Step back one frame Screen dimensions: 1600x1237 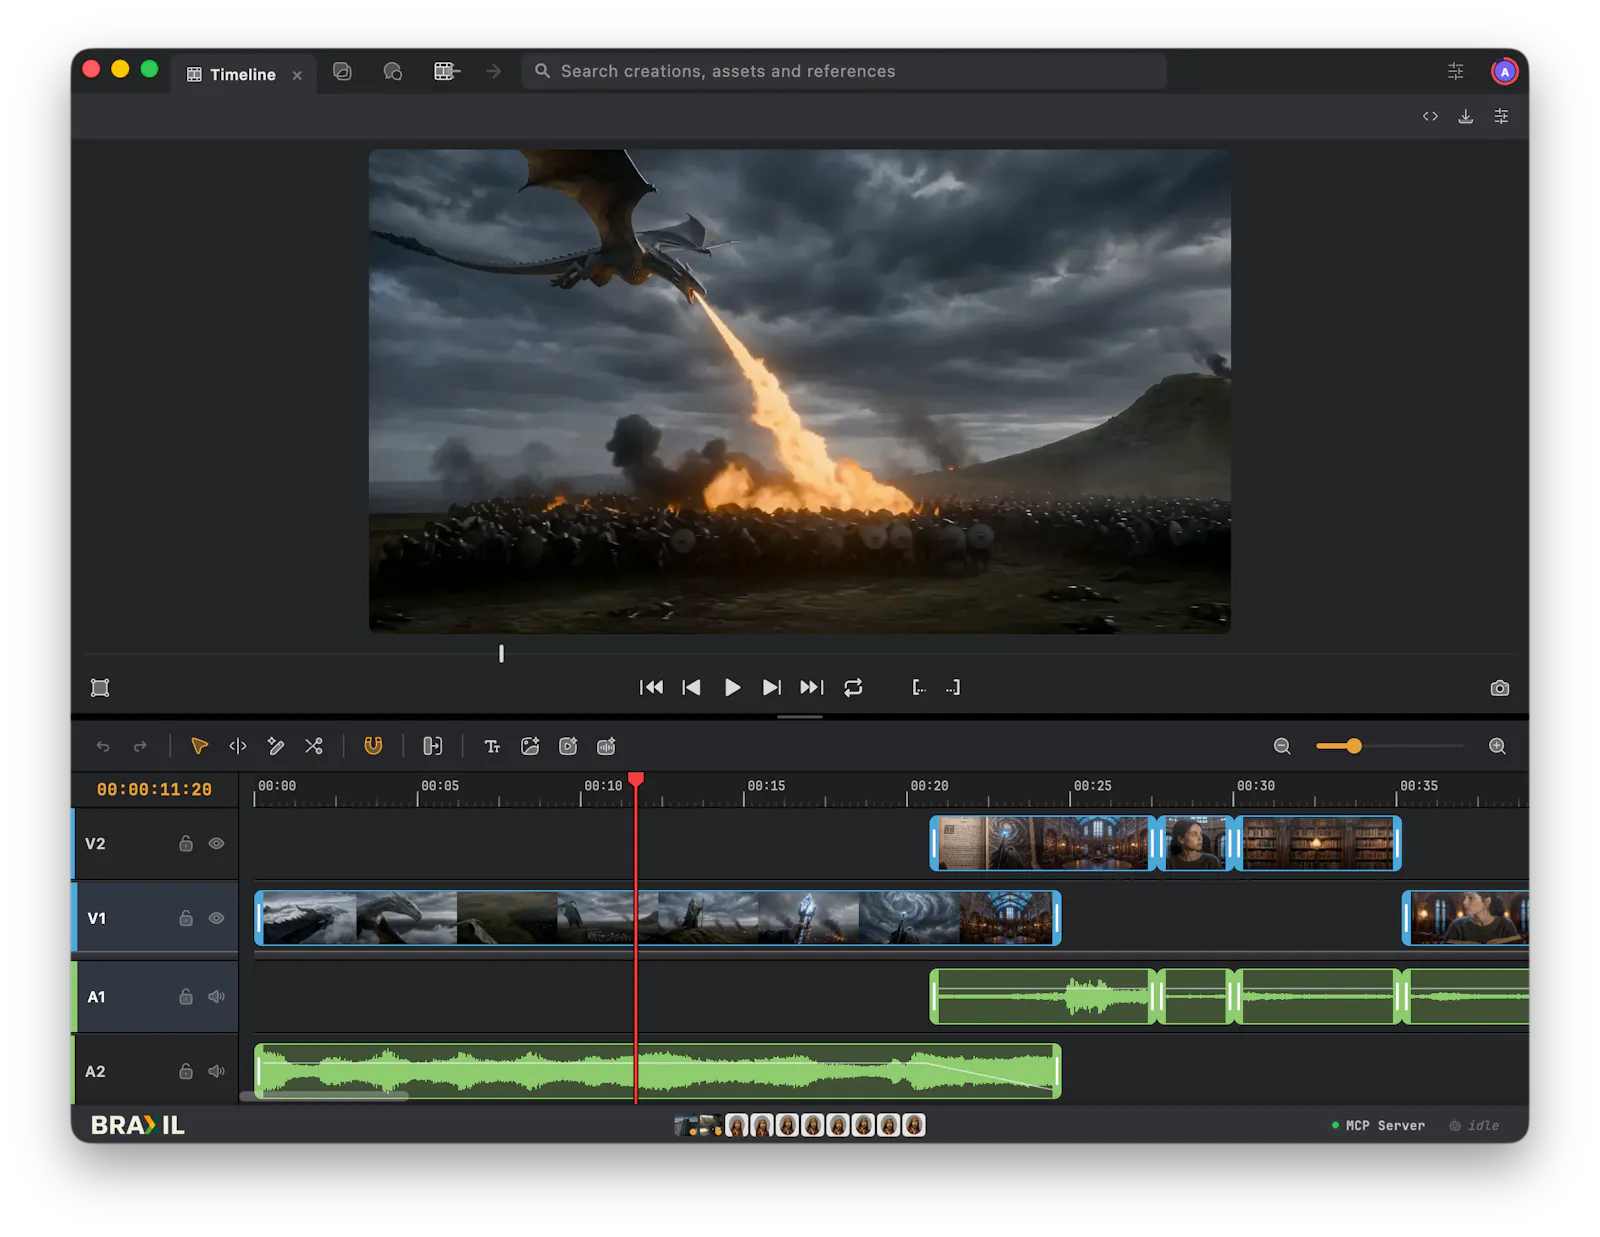691,687
